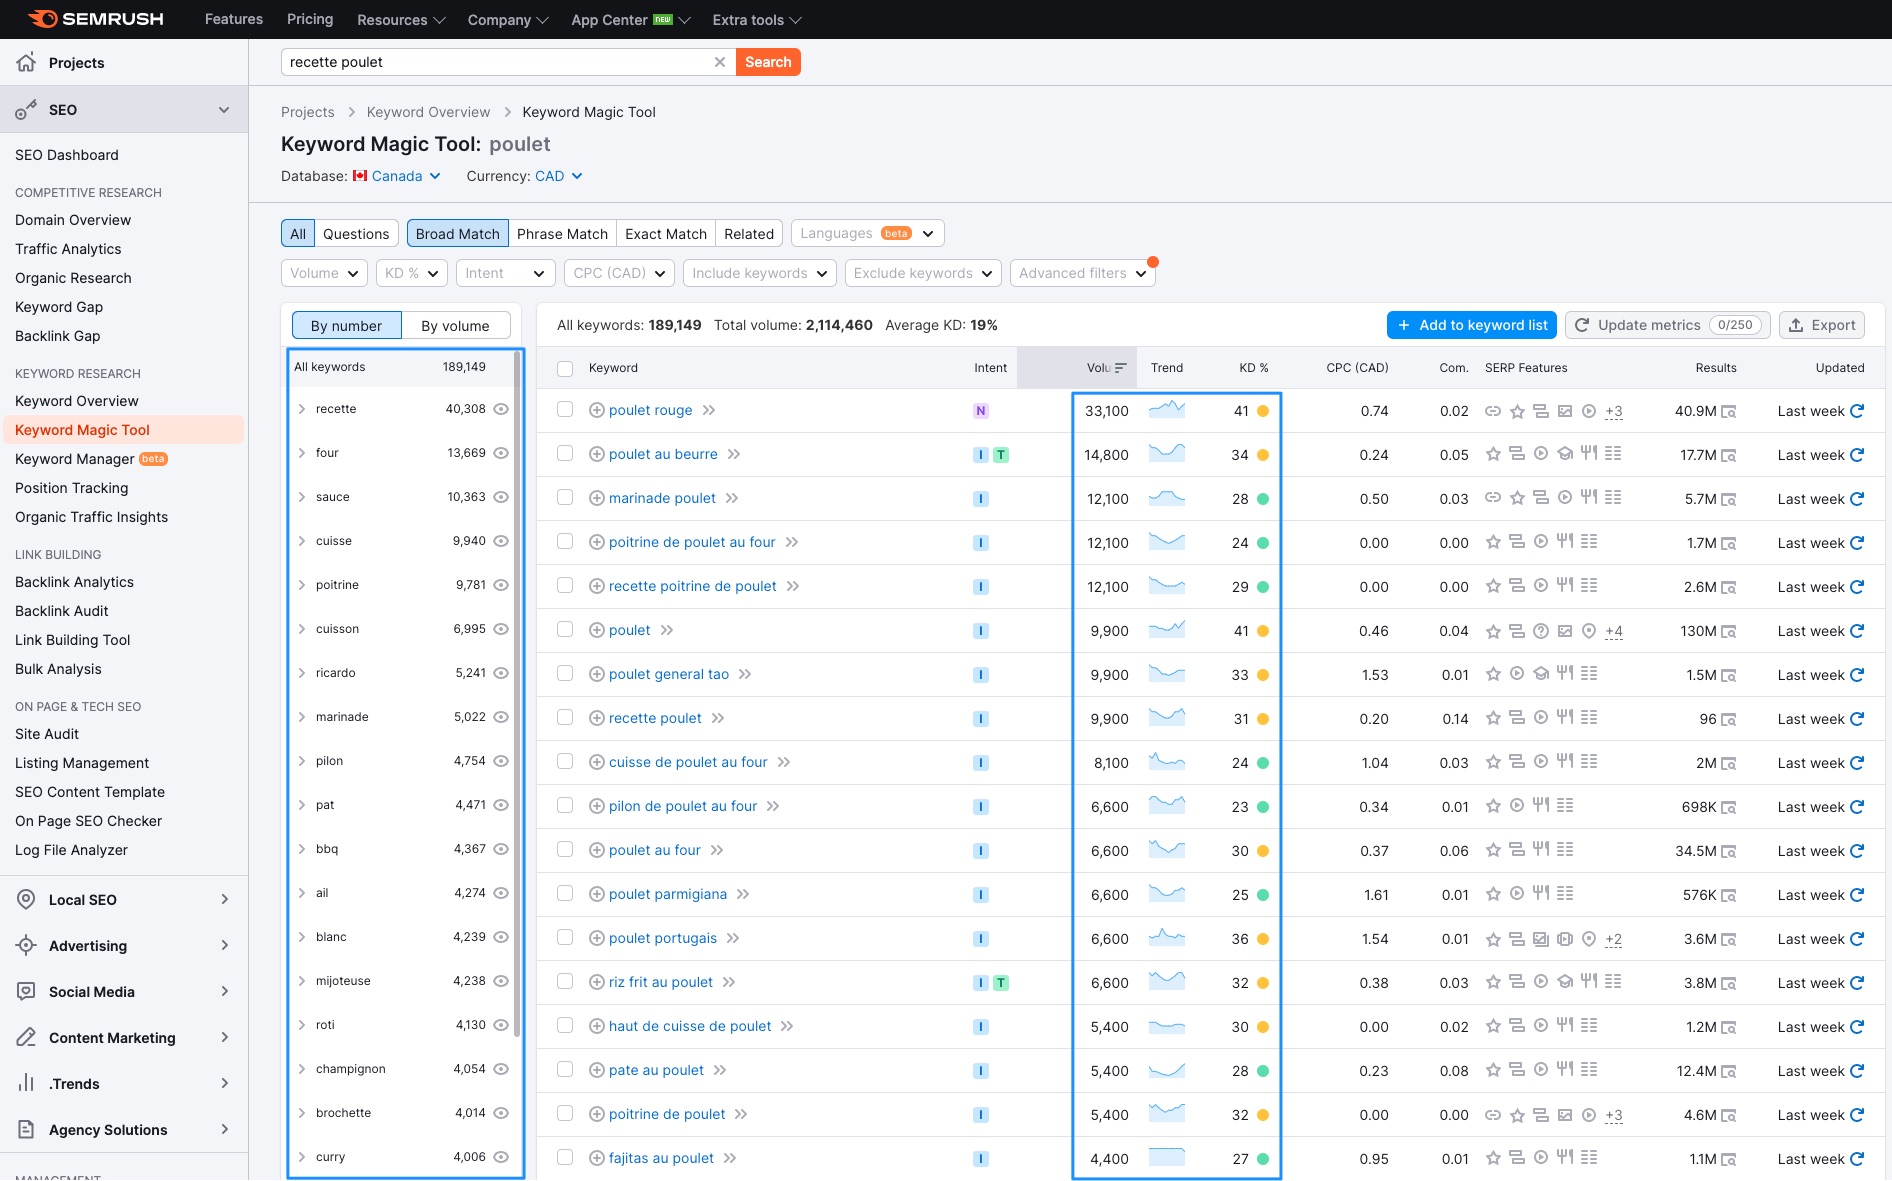
Task: Open SERP arrows for marinade poulet
Action: [x=732, y=498]
